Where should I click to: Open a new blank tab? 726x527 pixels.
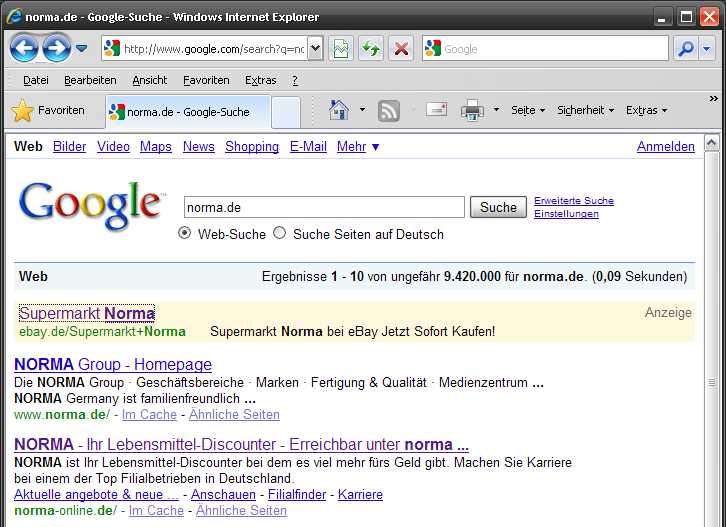tap(286, 113)
